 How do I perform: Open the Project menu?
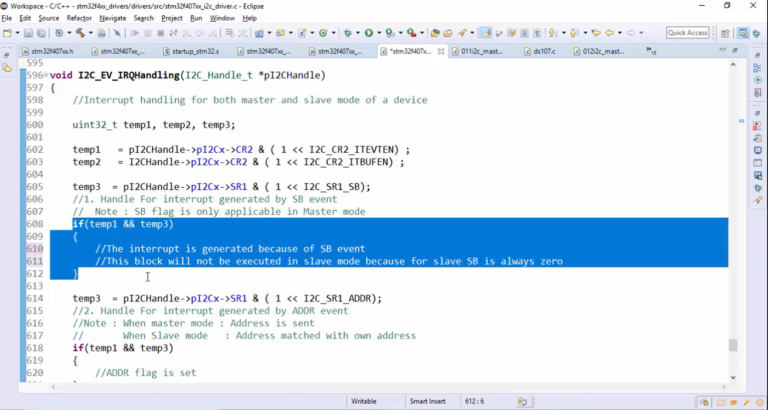coord(172,18)
